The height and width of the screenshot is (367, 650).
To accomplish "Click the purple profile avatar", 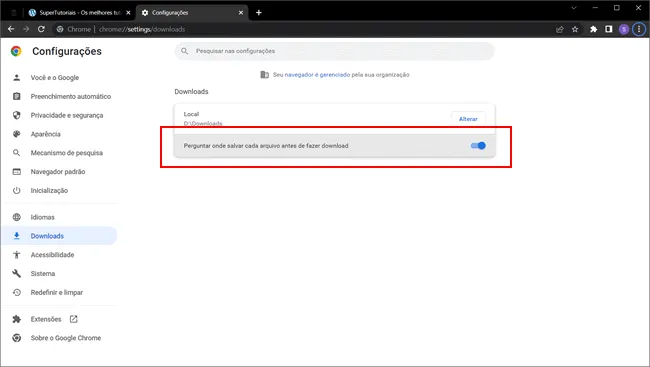I will [x=624, y=29].
